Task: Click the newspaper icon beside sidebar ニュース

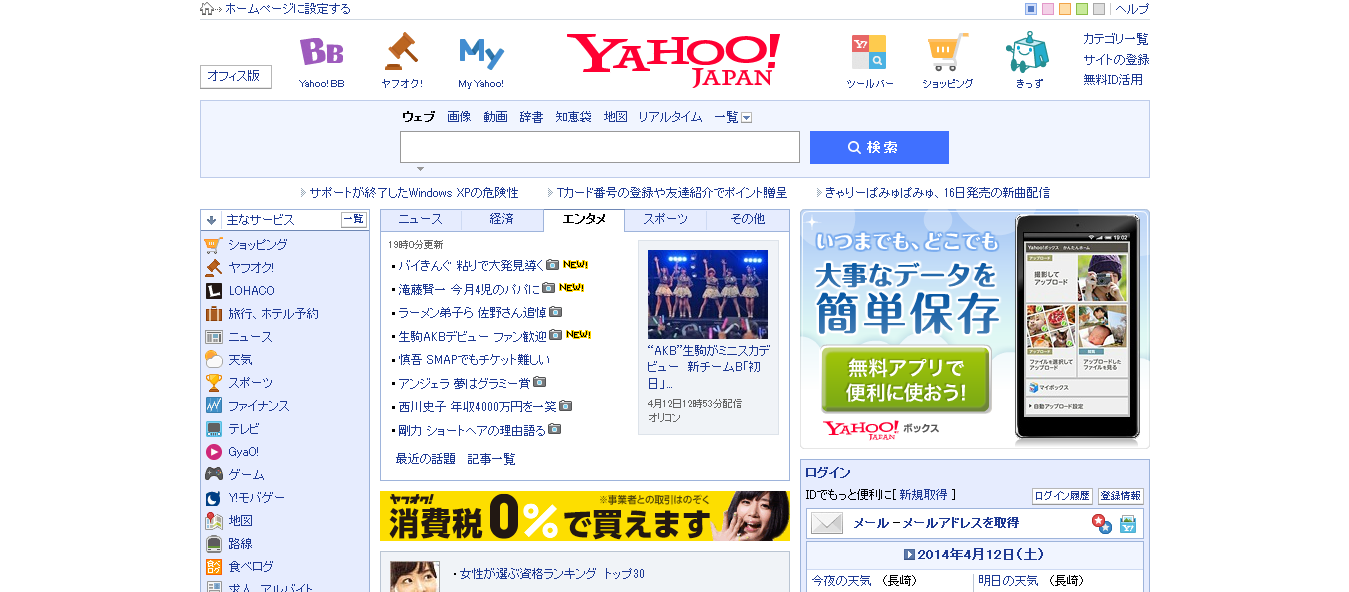Action: coord(213,337)
